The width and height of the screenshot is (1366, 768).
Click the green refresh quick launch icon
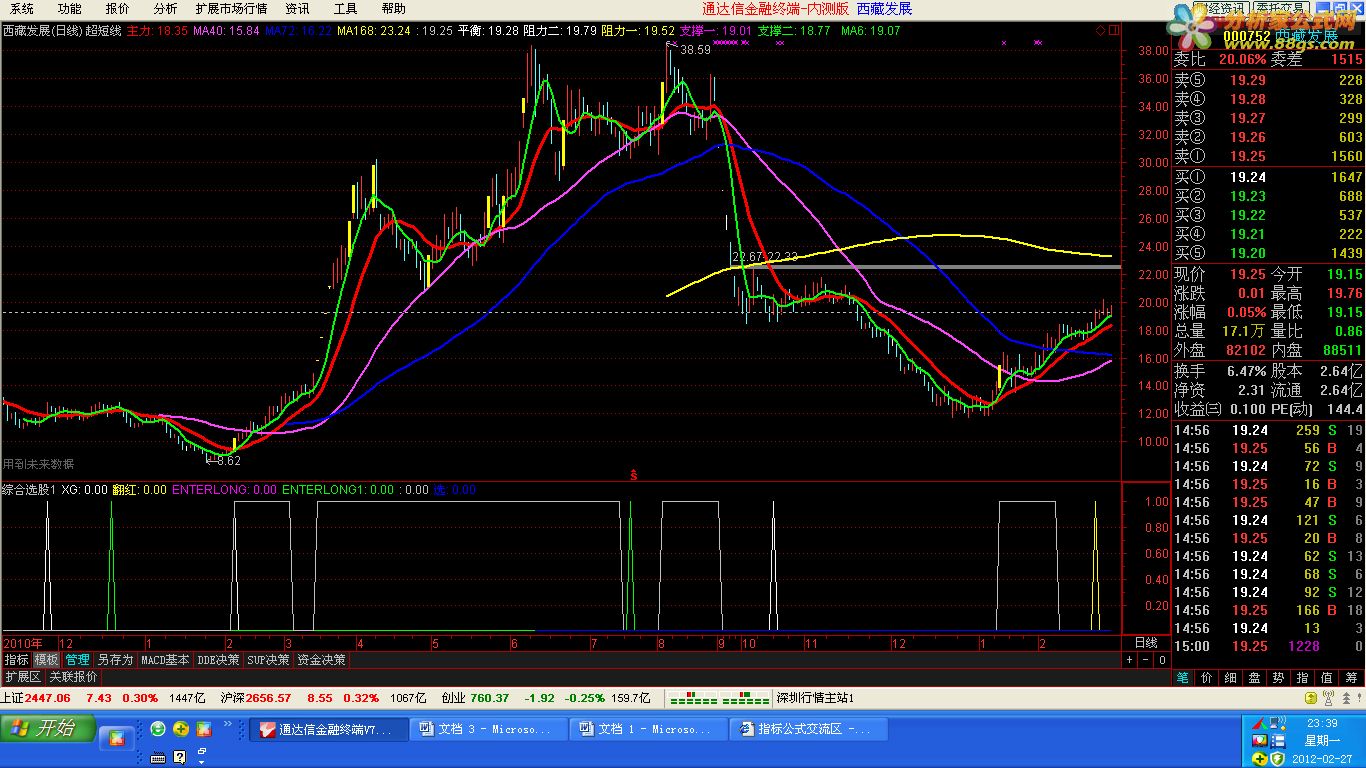158,729
